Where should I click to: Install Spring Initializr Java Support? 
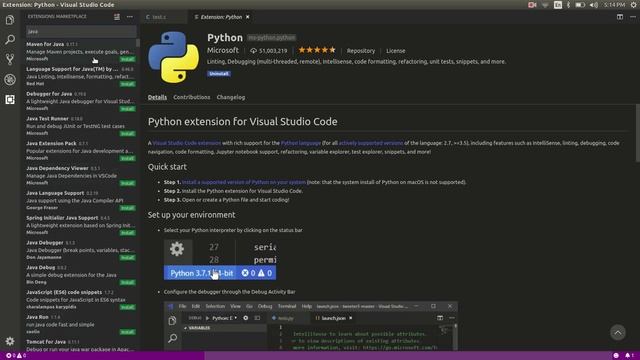coord(127,233)
